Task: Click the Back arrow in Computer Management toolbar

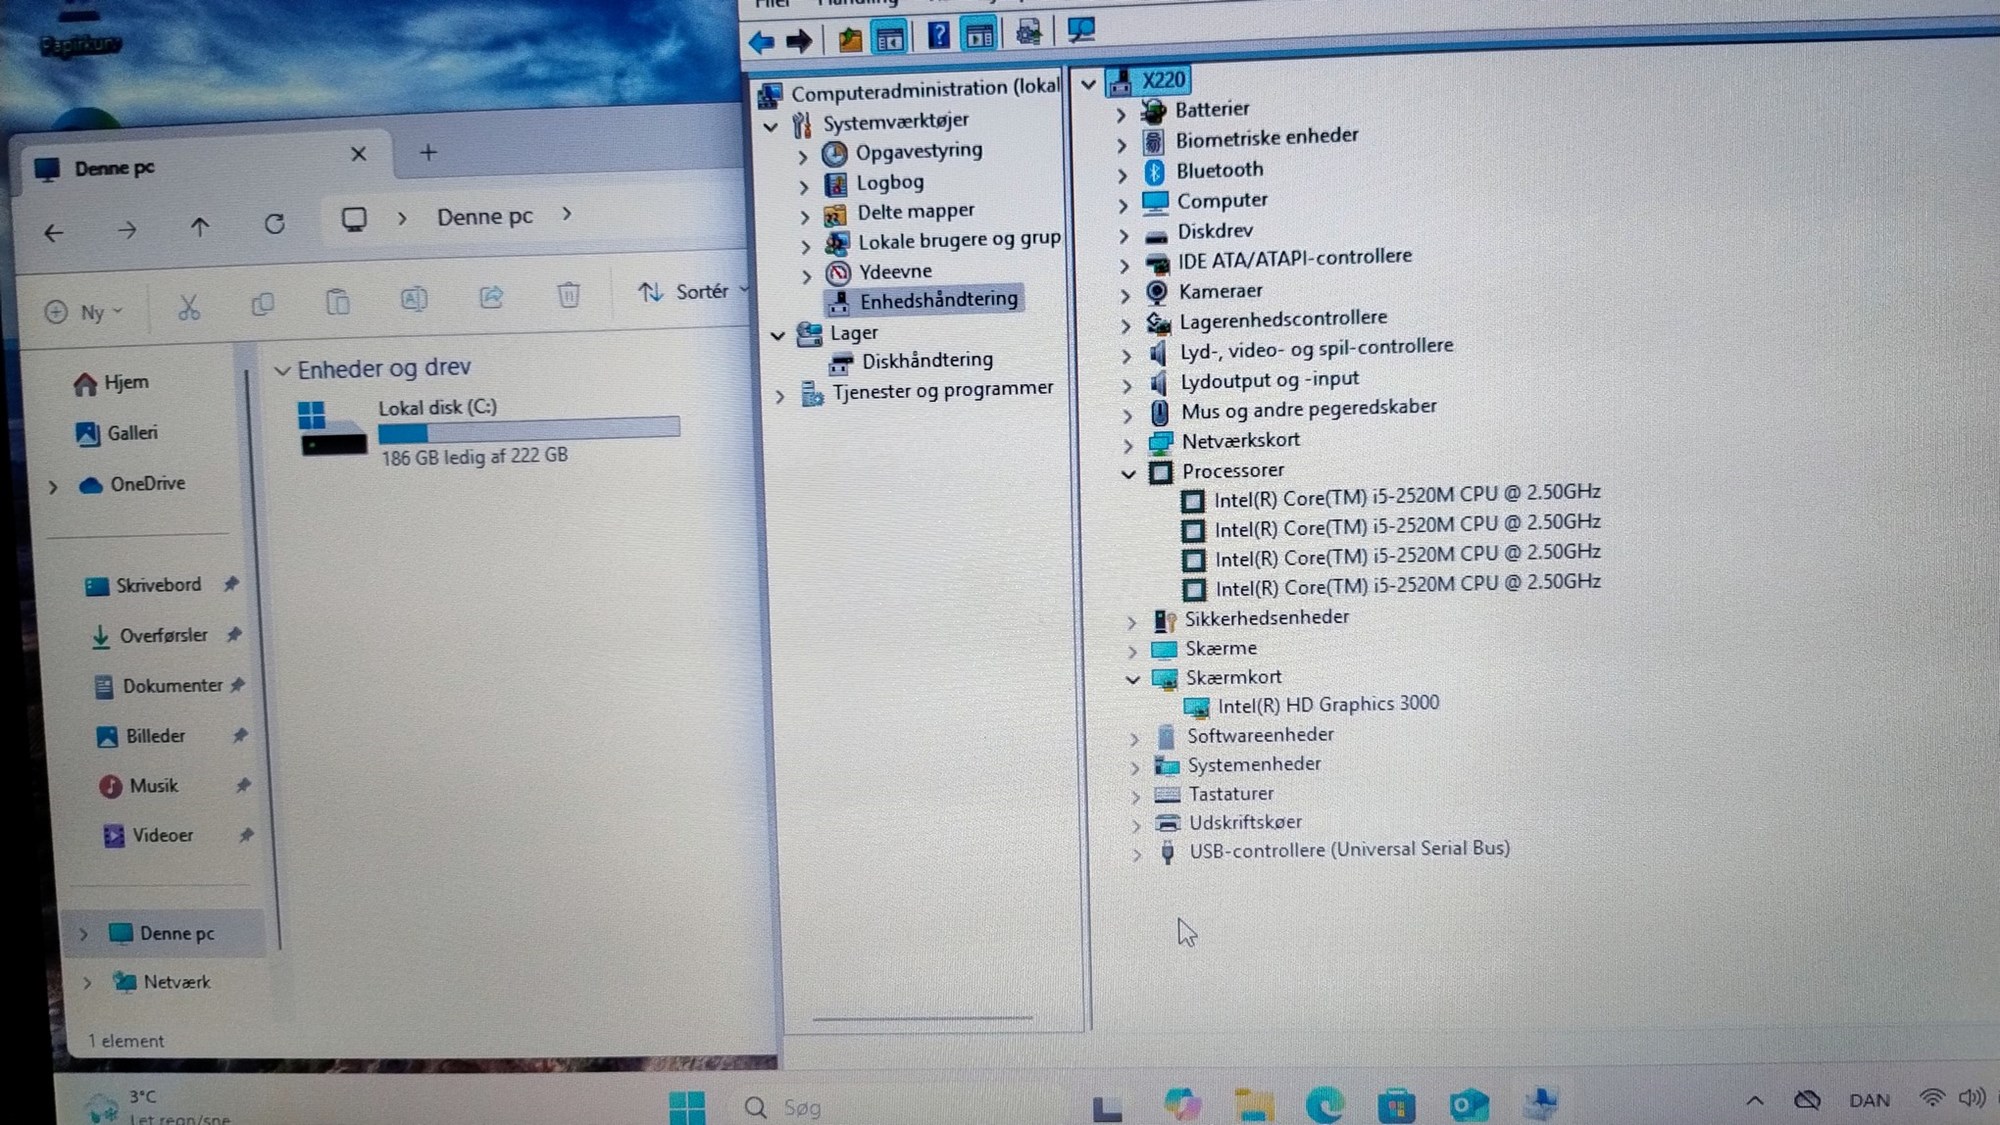Action: 761,42
